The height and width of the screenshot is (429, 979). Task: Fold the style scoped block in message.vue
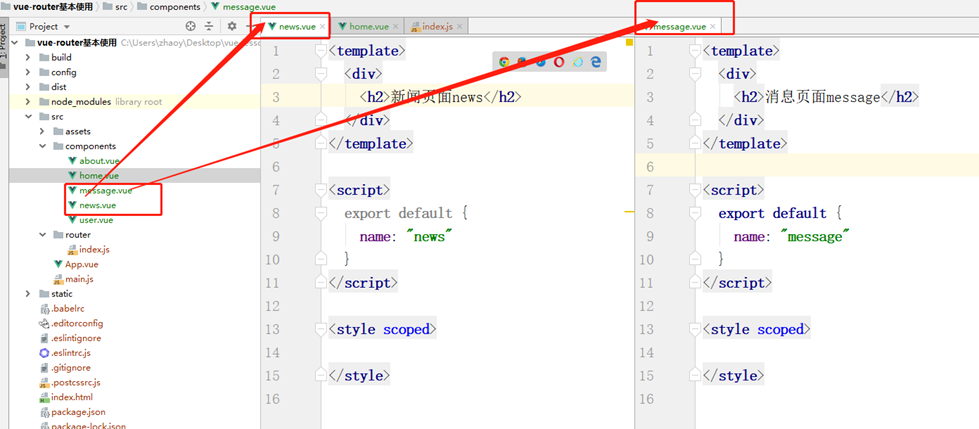(695, 329)
